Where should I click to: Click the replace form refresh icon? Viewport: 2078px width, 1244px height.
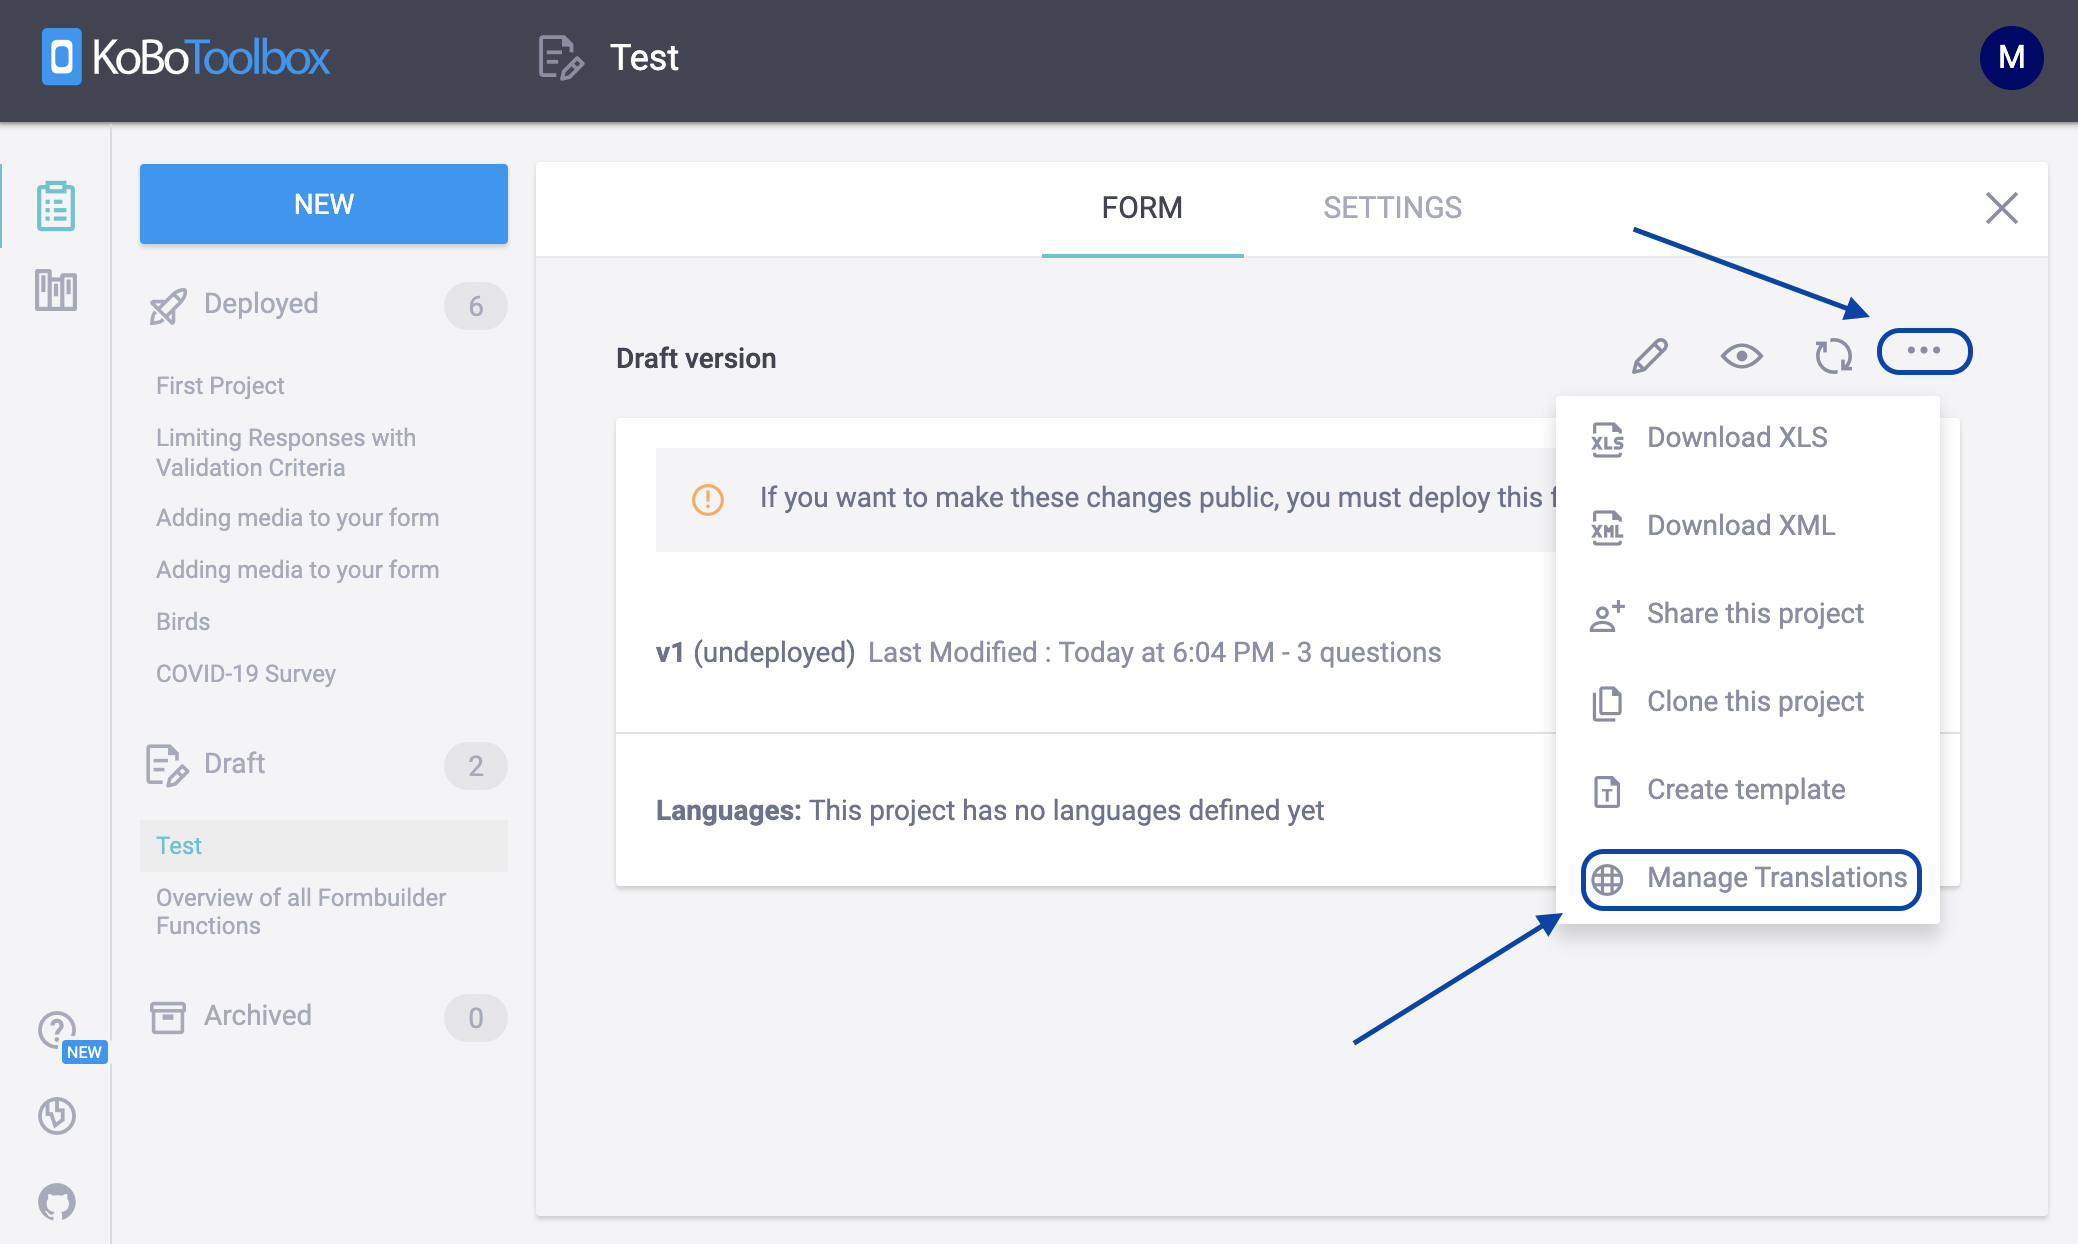(1833, 356)
